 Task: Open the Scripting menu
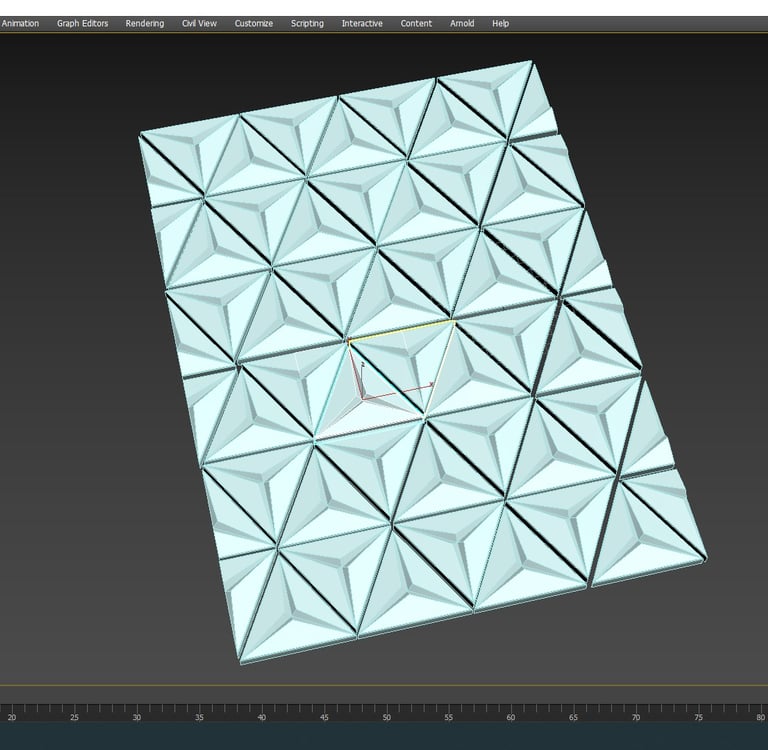307,23
